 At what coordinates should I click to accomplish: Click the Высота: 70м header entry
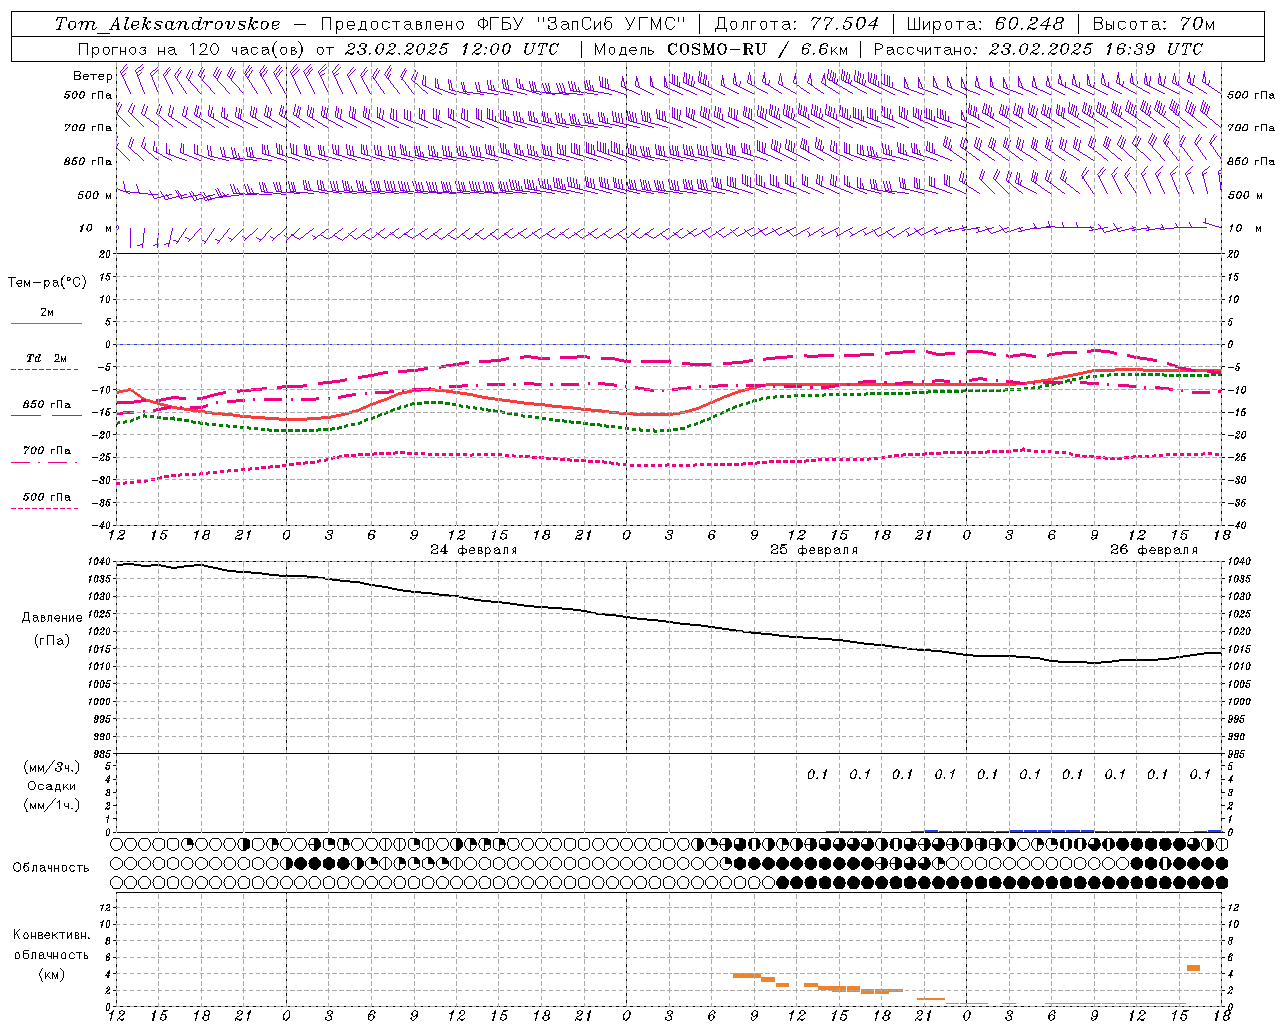tap(1154, 24)
